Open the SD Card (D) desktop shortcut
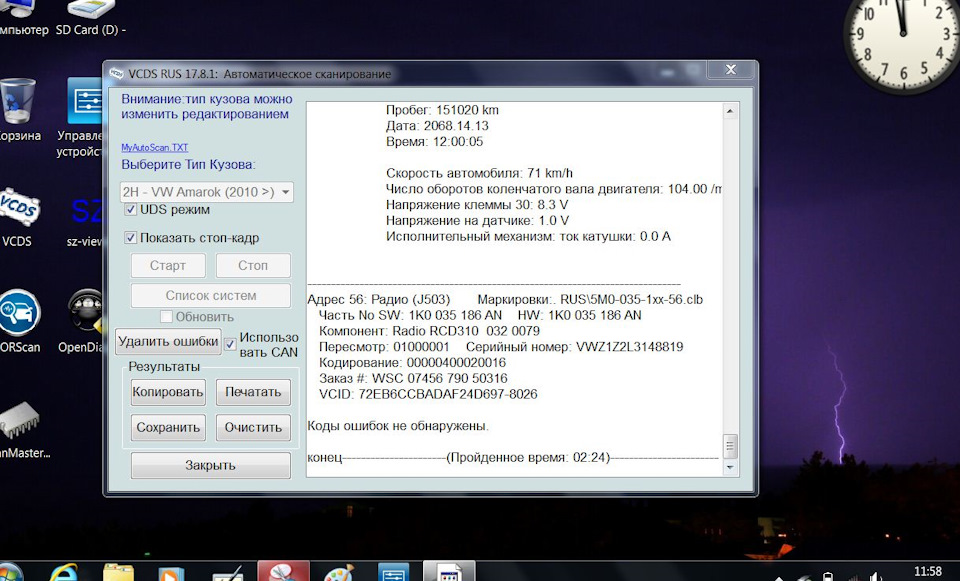Image resolution: width=960 pixels, height=581 pixels. [x=91, y=9]
